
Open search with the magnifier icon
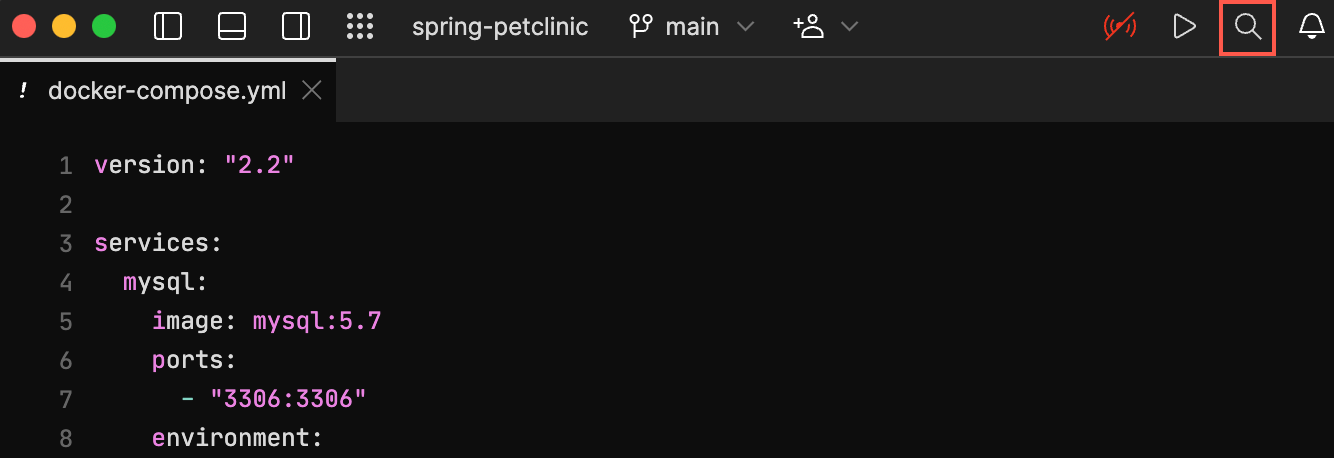click(1248, 27)
